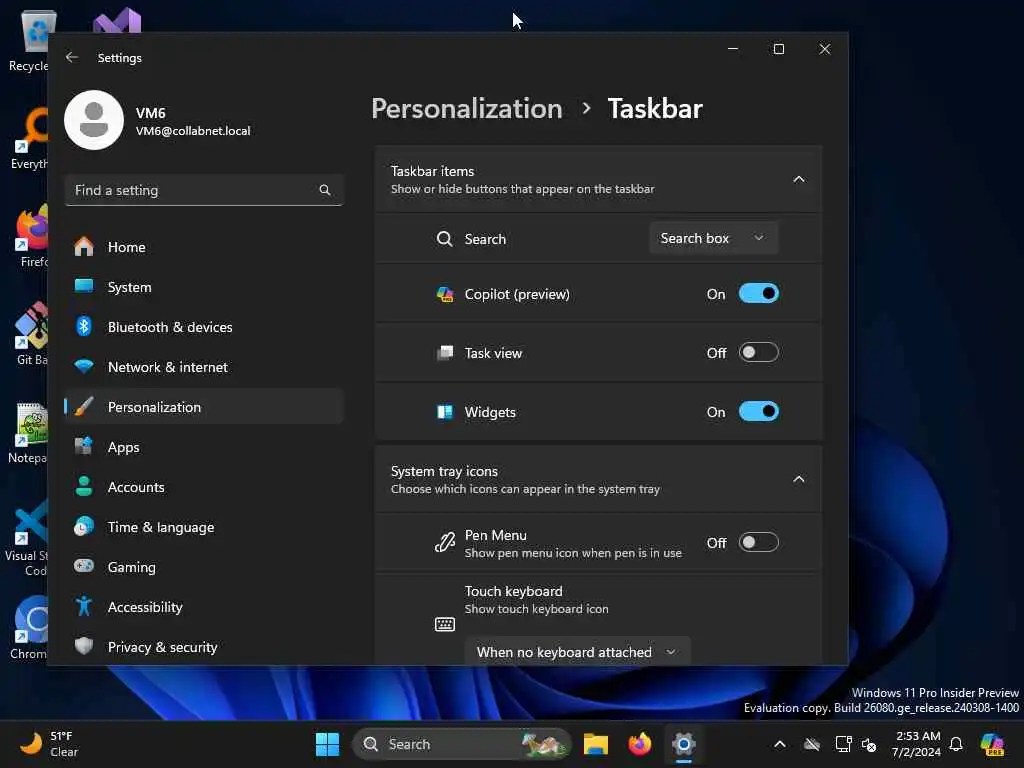Click the Home house icon in sidebar
The height and width of the screenshot is (768, 1024).
pyautogui.click(x=84, y=247)
